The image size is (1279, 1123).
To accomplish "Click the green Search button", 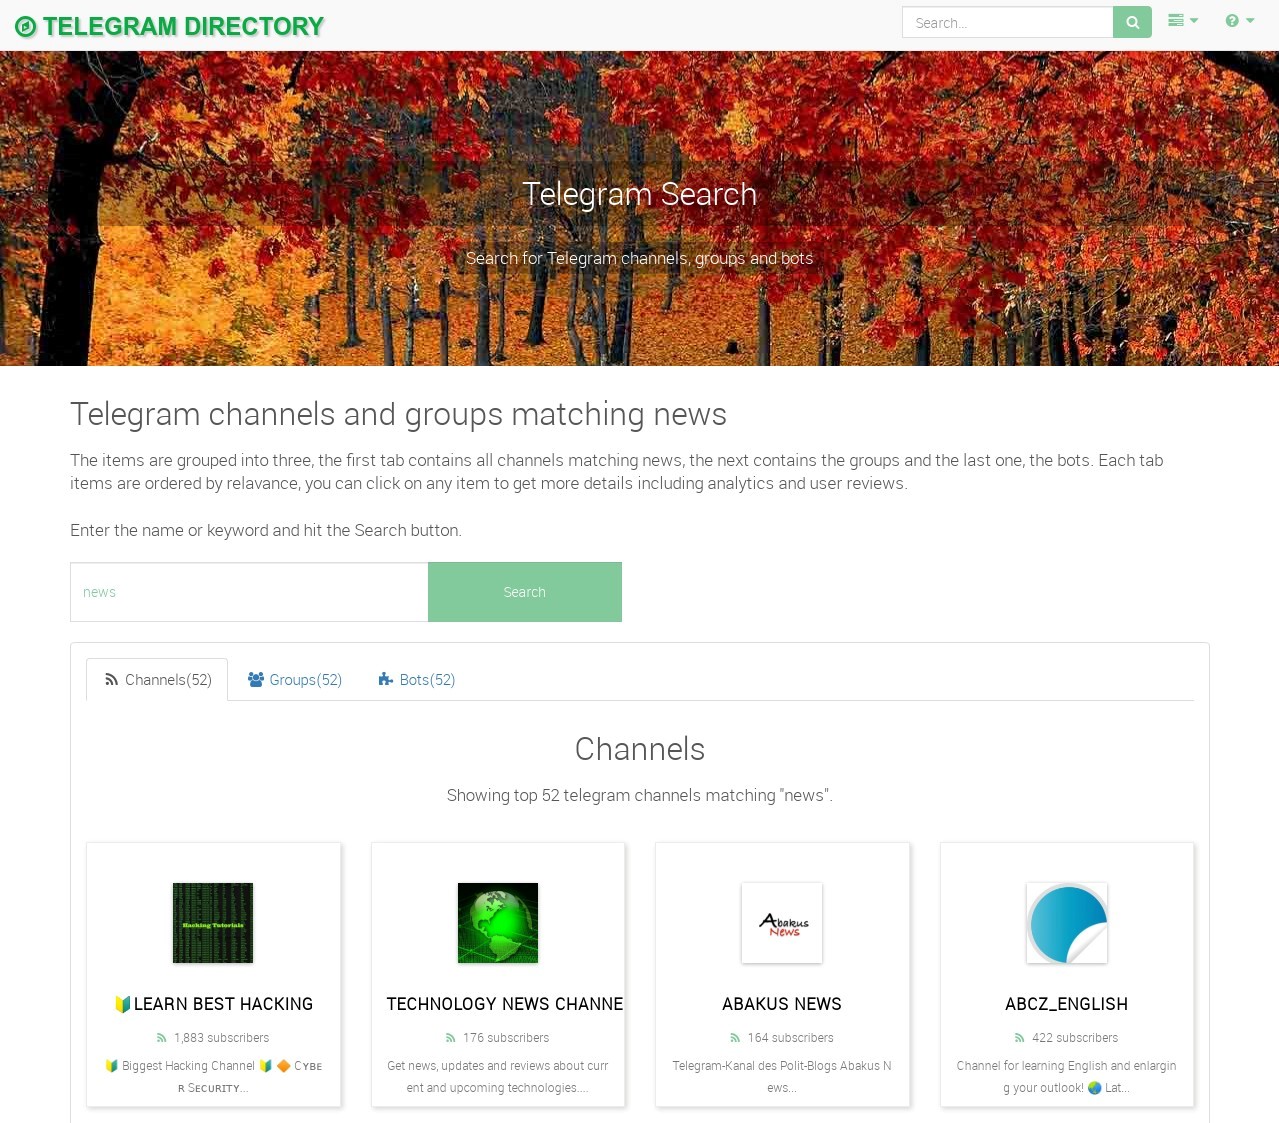I will (x=525, y=592).
